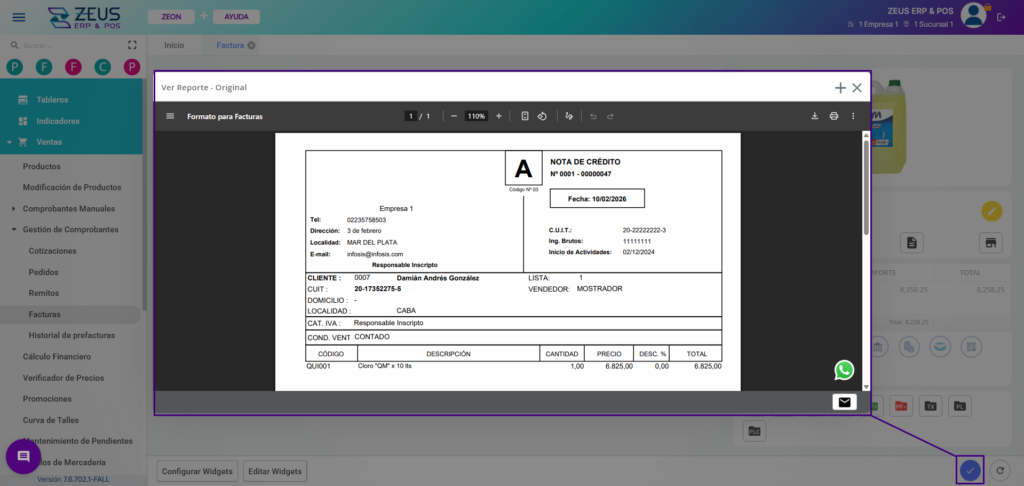
Task: Switch to the Inicio tab
Action: (x=174, y=45)
